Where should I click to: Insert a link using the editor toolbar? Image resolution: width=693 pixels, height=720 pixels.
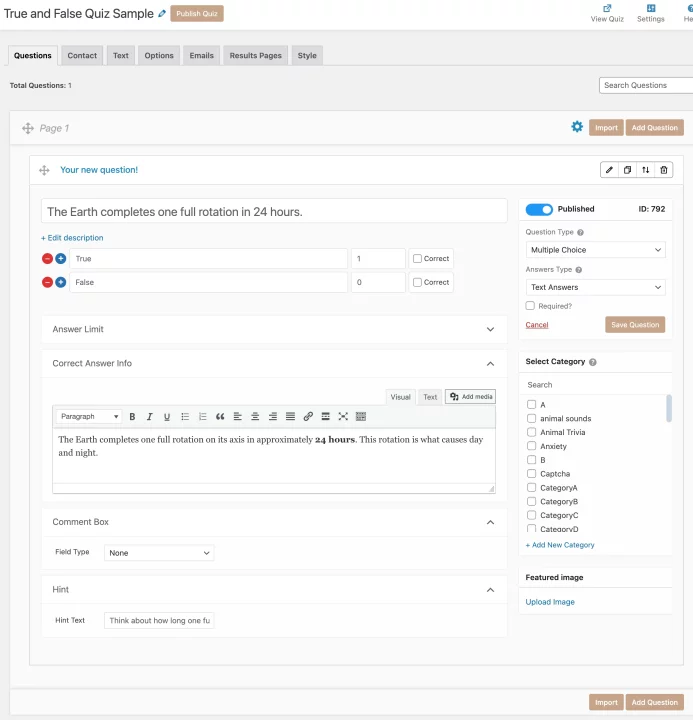tap(308, 416)
